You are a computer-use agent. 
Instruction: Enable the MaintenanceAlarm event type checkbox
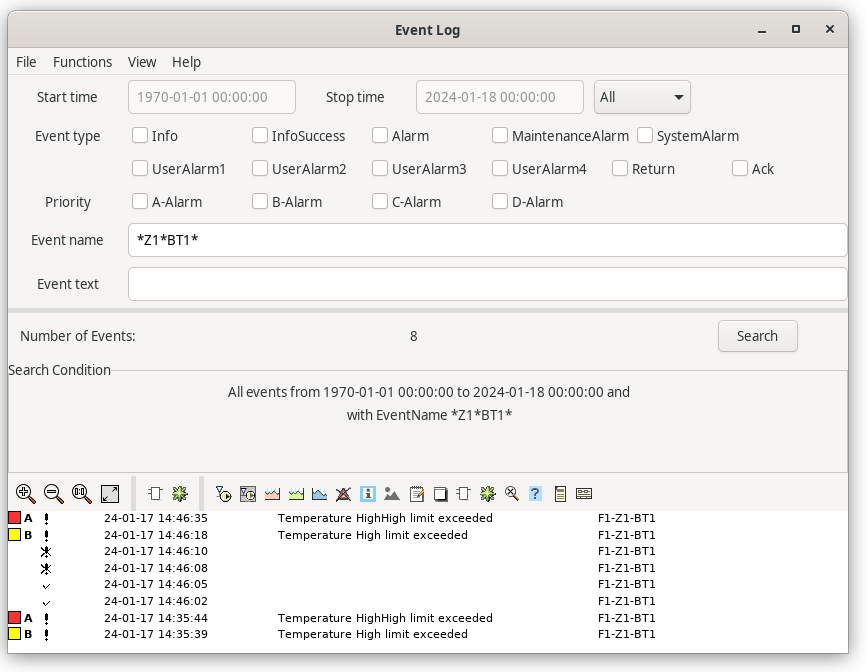[500, 136]
